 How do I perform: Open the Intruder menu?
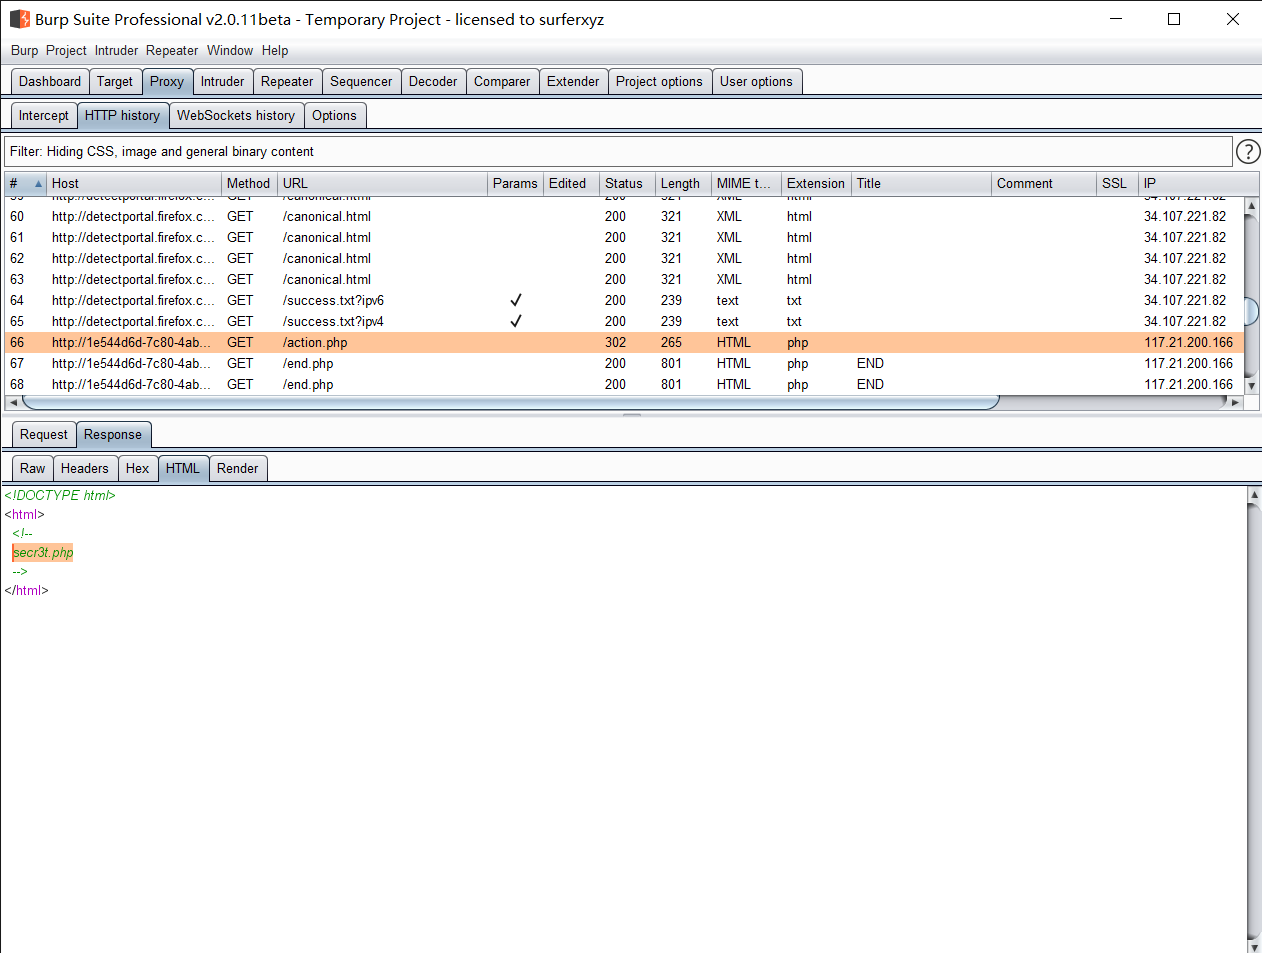pos(116,50)
